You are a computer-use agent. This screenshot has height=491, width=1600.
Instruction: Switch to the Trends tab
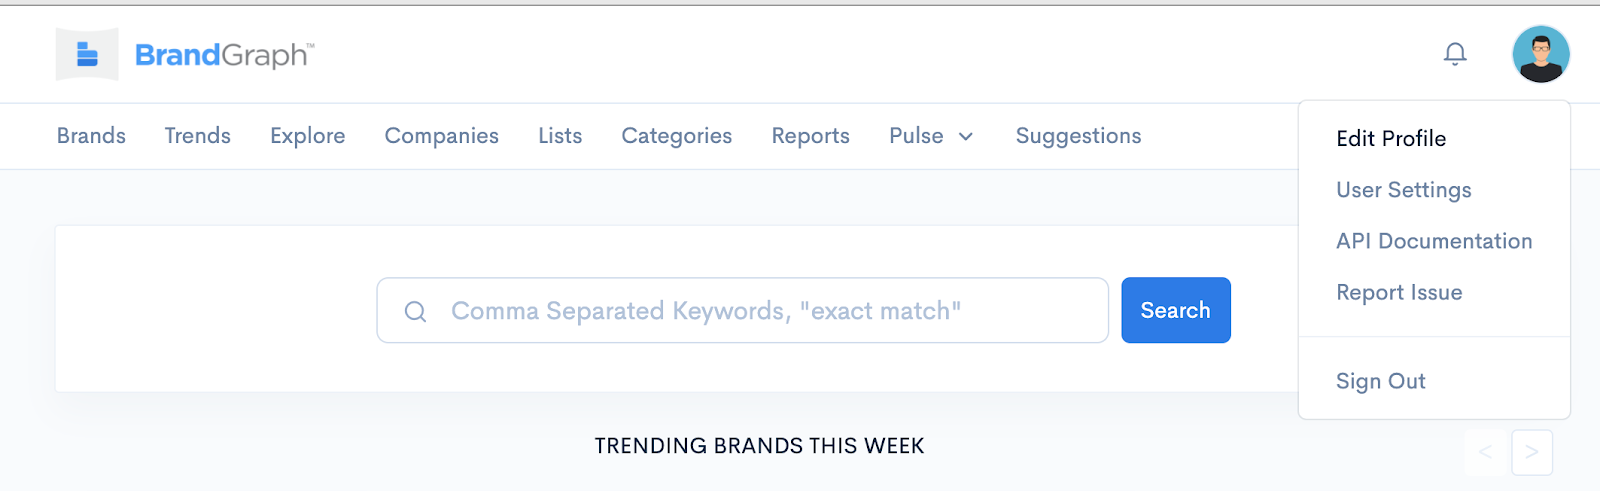point(198,136)
